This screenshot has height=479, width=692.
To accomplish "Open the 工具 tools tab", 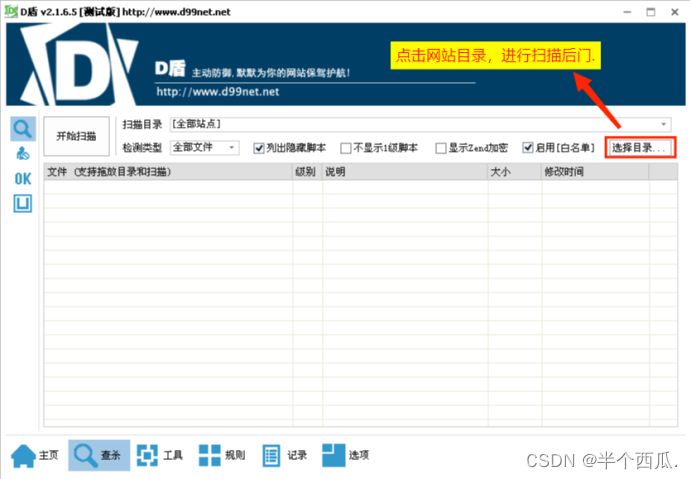I will click(x=160, y=455).
